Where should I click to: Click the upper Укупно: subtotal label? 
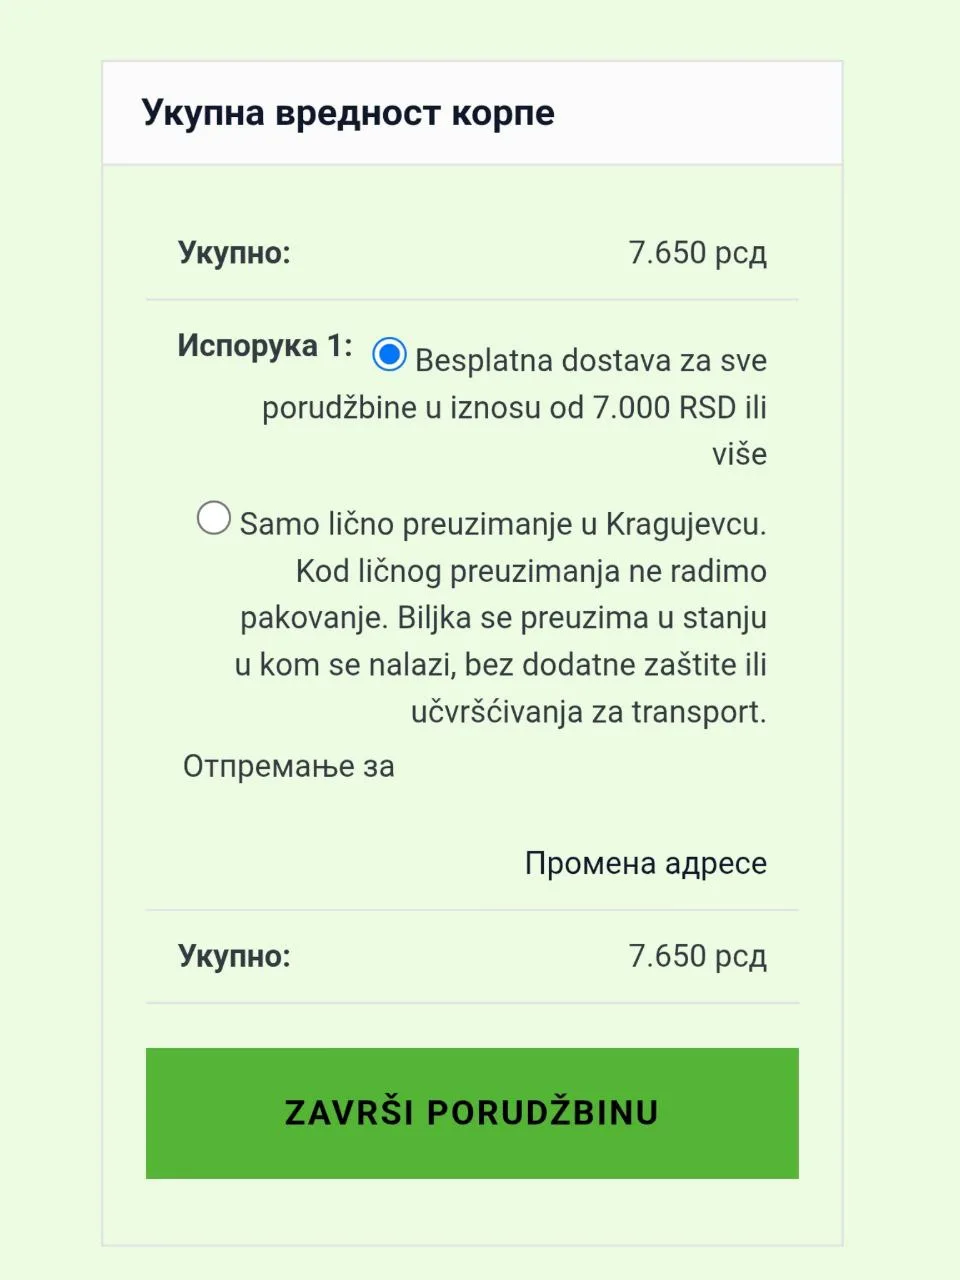pos(234,252)
